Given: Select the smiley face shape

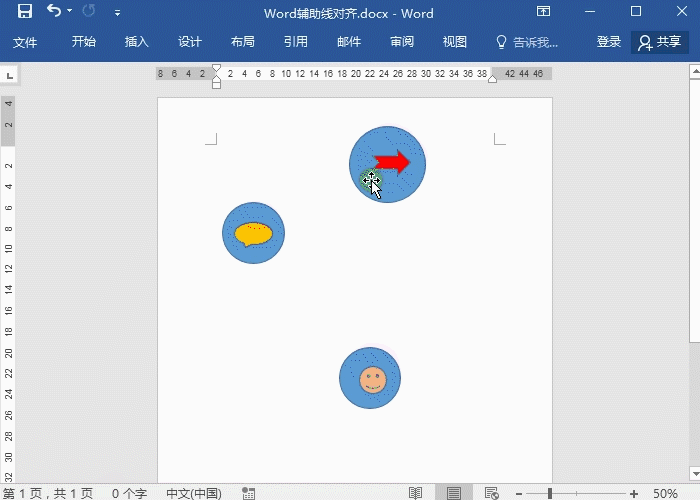Looking at the screenshot, I should tap(373, 380).
